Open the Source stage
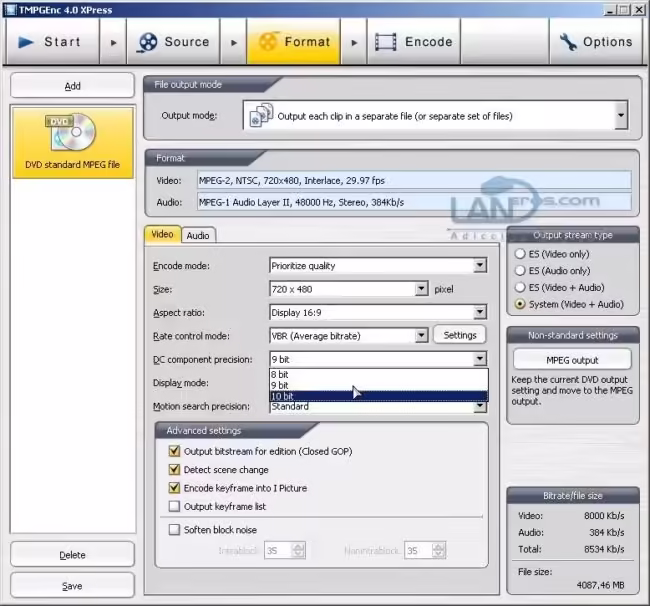Viewport: 650px width, 606px height. pyautogui.click(x=173, y=42)
